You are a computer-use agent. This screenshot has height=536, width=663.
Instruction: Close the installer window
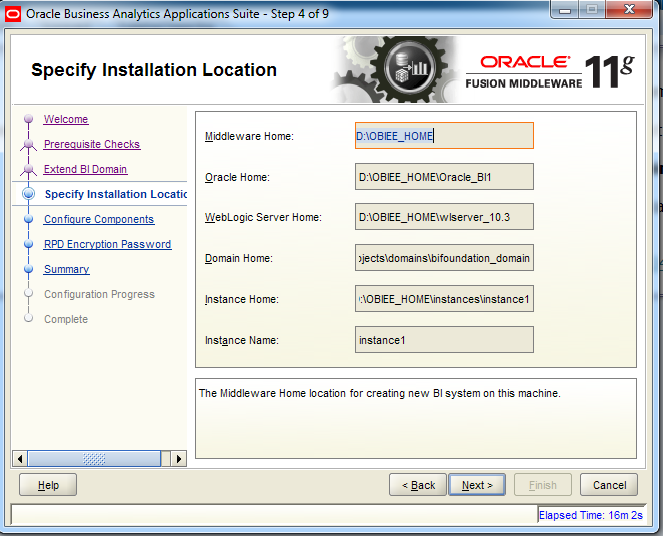pyautogui.click(x=629, y=9)
